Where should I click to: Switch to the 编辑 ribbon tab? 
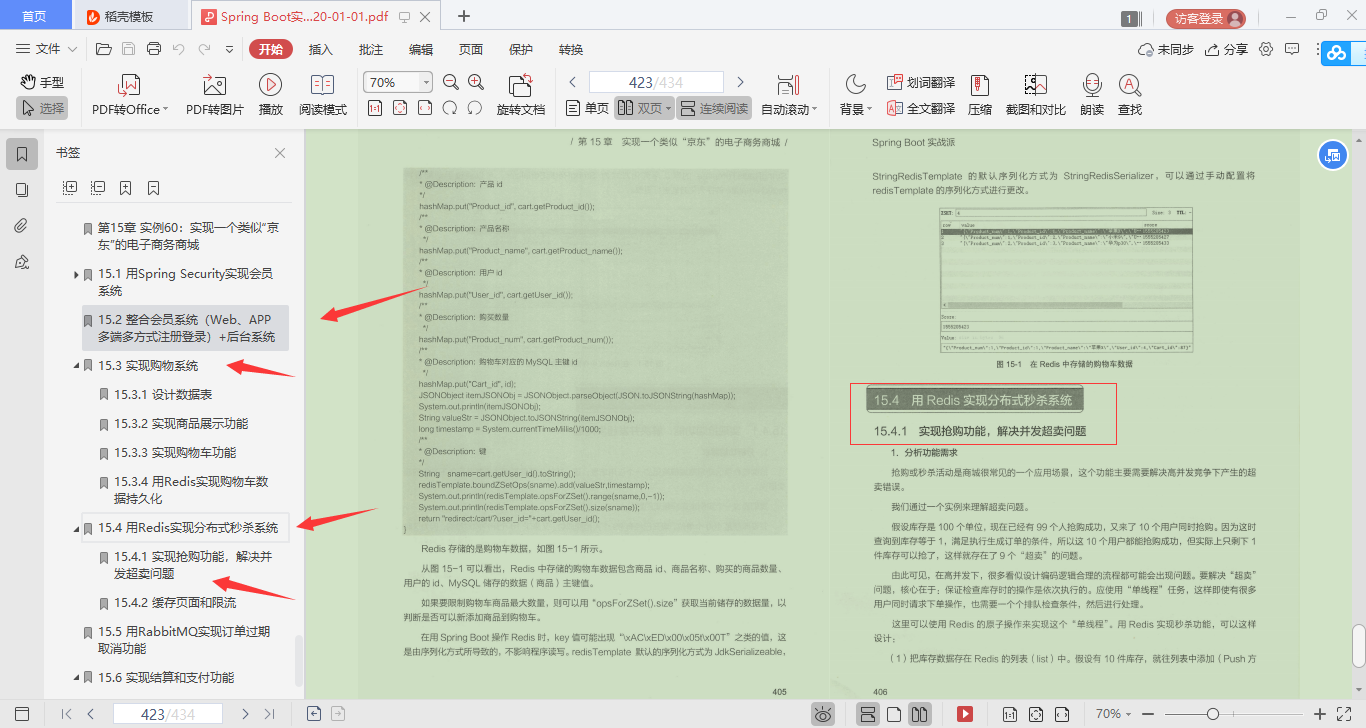[421, 49]
